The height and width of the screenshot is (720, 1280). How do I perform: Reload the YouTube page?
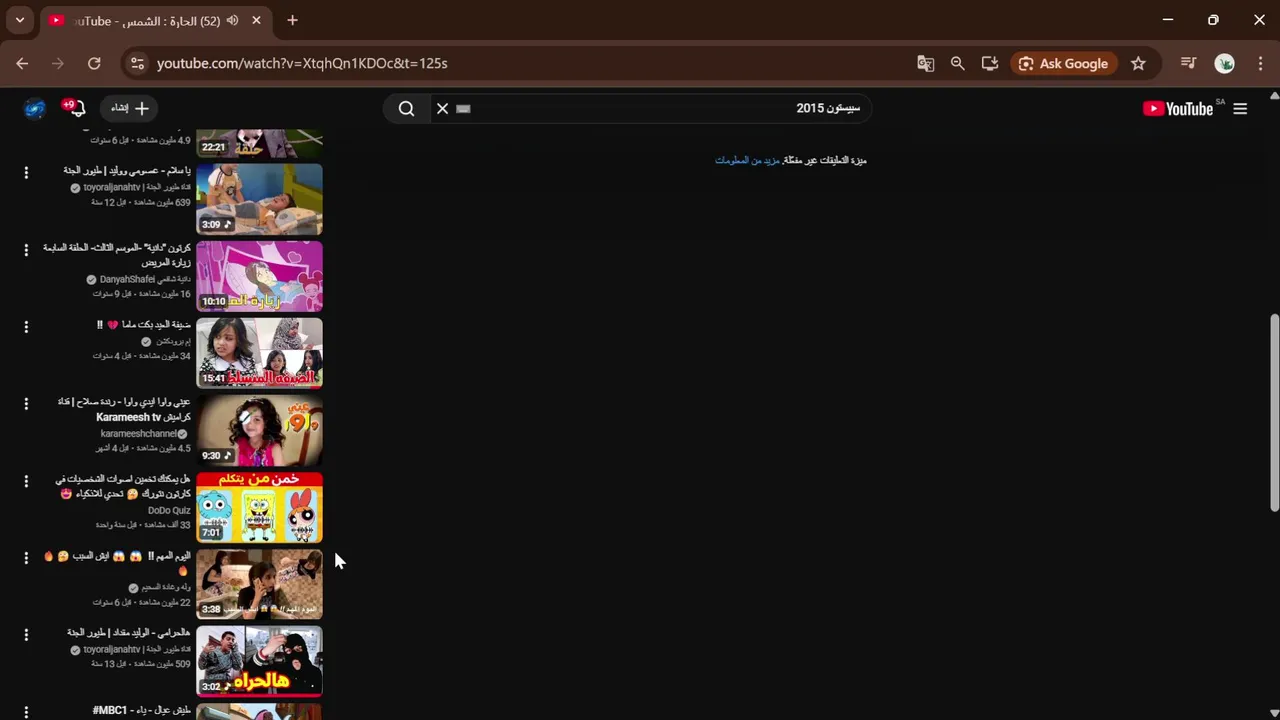[94, 63]
